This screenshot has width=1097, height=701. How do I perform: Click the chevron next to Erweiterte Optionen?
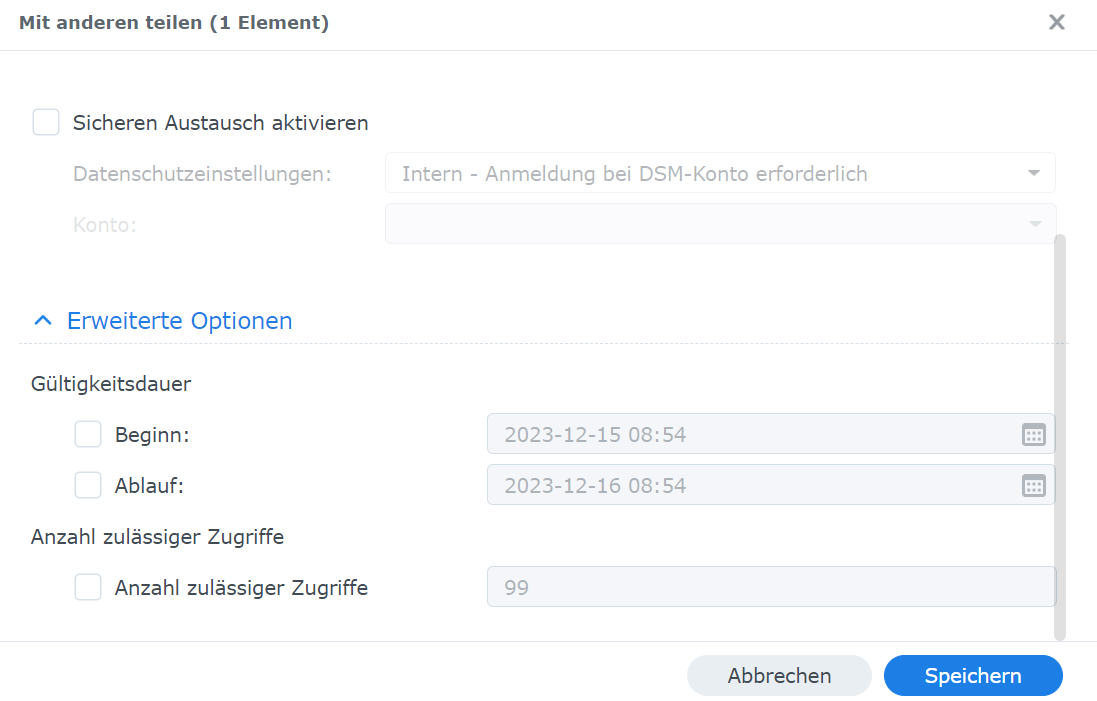pos(43,321)
